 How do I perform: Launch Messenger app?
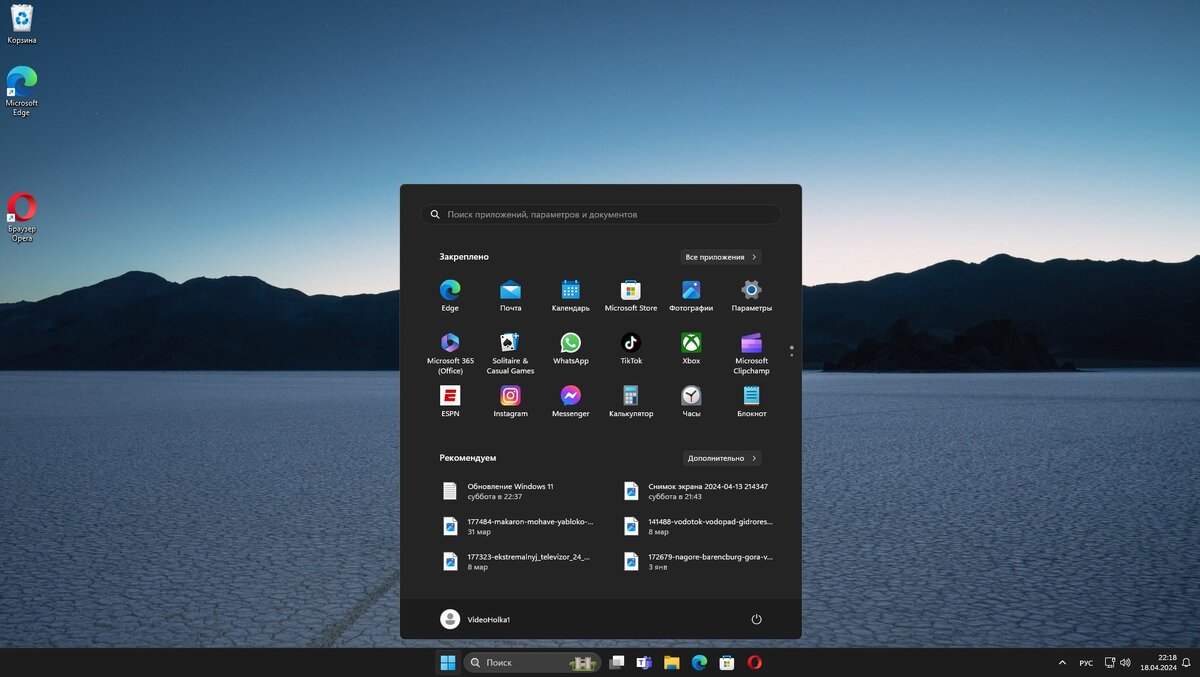point(571,401)
